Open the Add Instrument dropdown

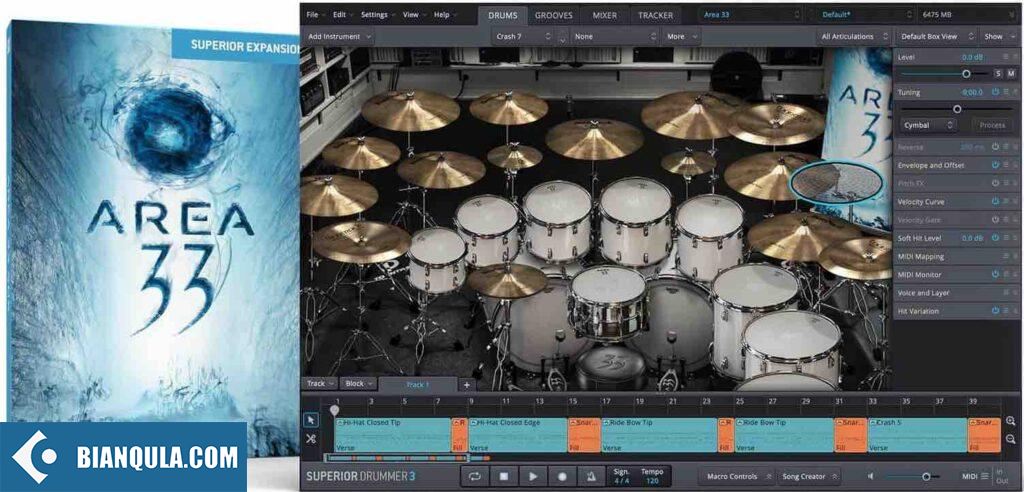coord(339,37)
